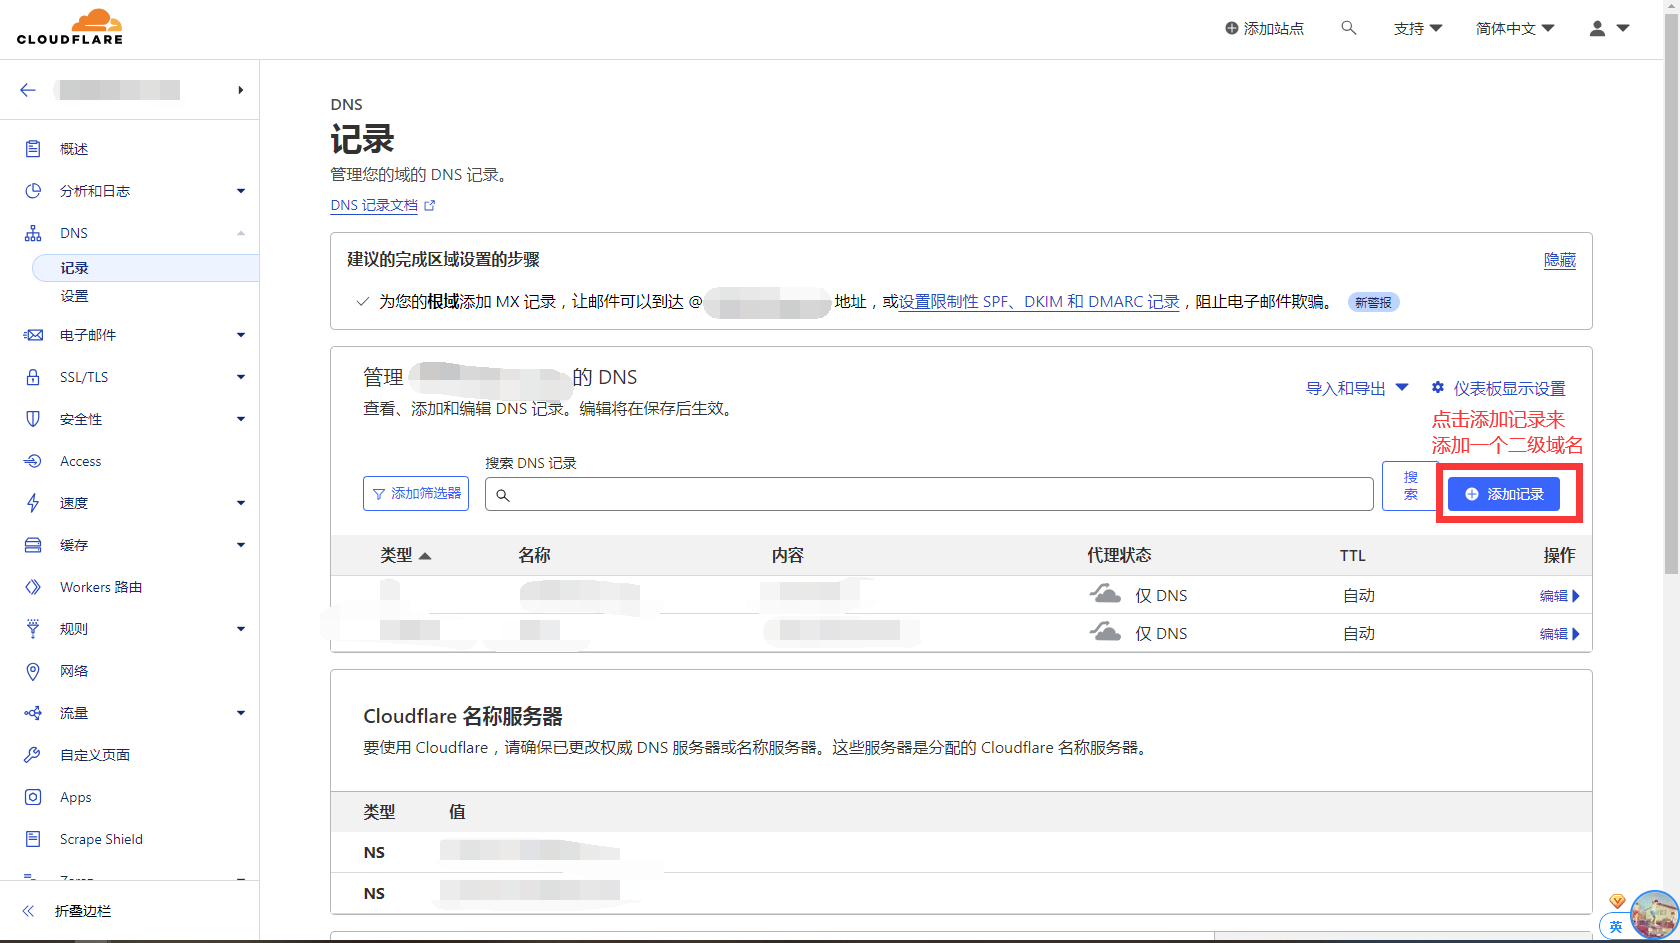Expand the 分析和日志 submenu arrow

[241, 191]
